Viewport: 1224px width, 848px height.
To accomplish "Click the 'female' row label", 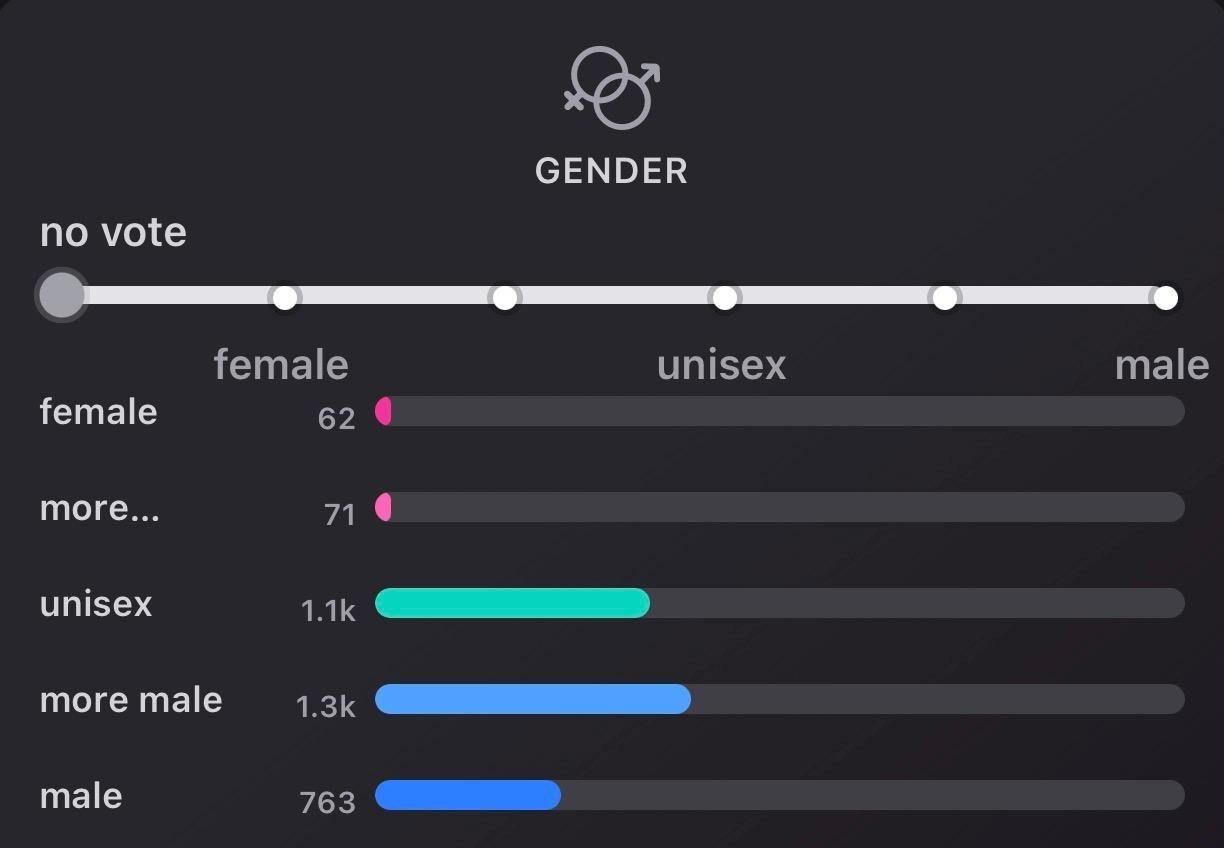I will 98,412.
